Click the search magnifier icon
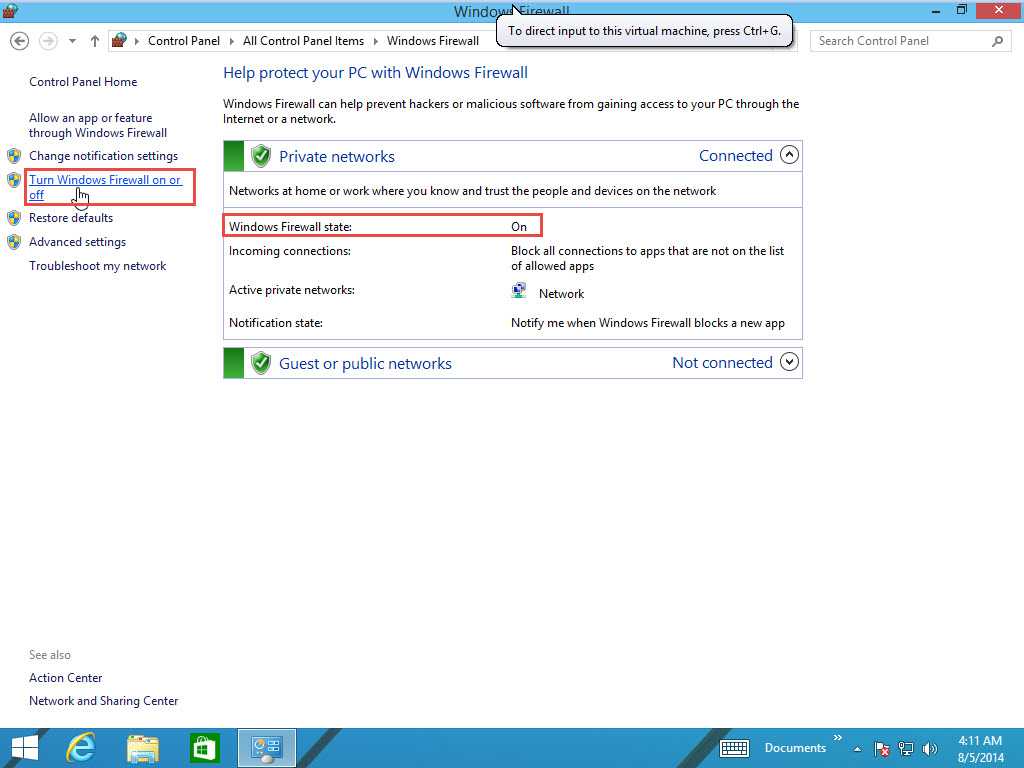 click(x=997, y=41)
